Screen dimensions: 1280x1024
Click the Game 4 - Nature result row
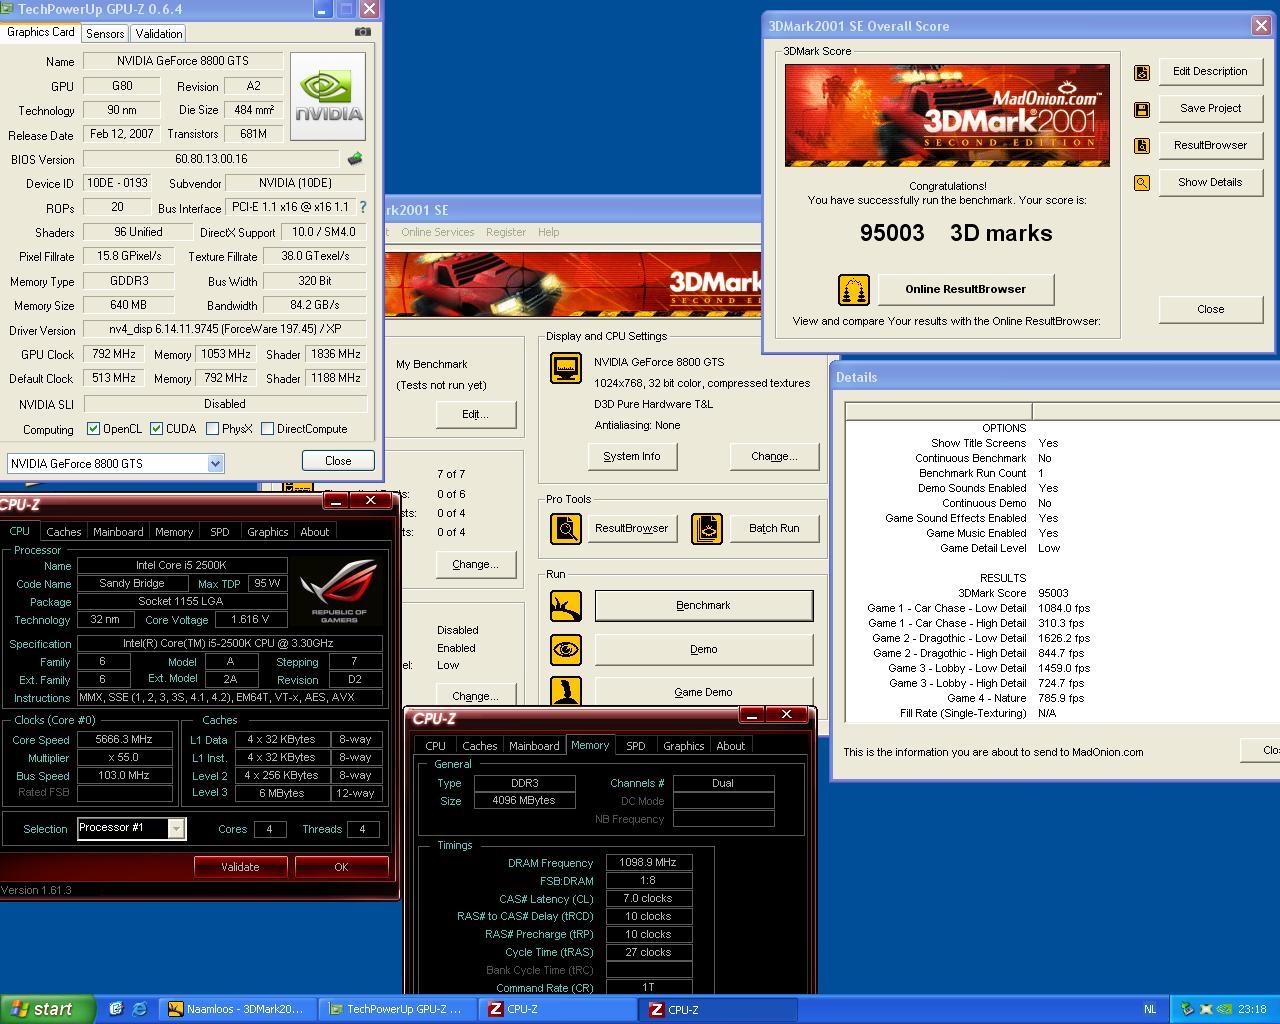1062,698
